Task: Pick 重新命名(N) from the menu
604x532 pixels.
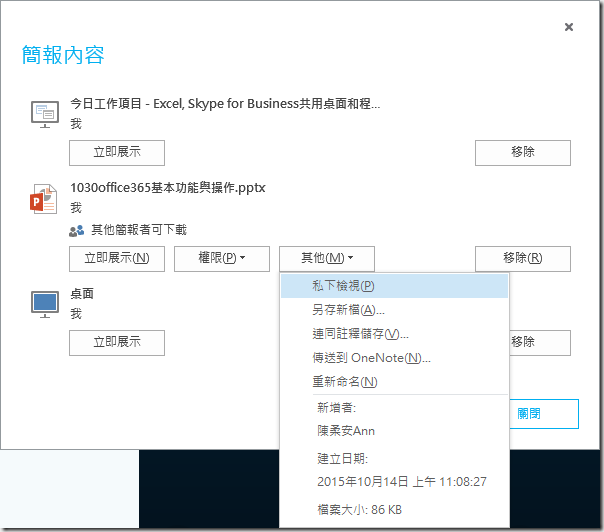Action: click(345, 382)
